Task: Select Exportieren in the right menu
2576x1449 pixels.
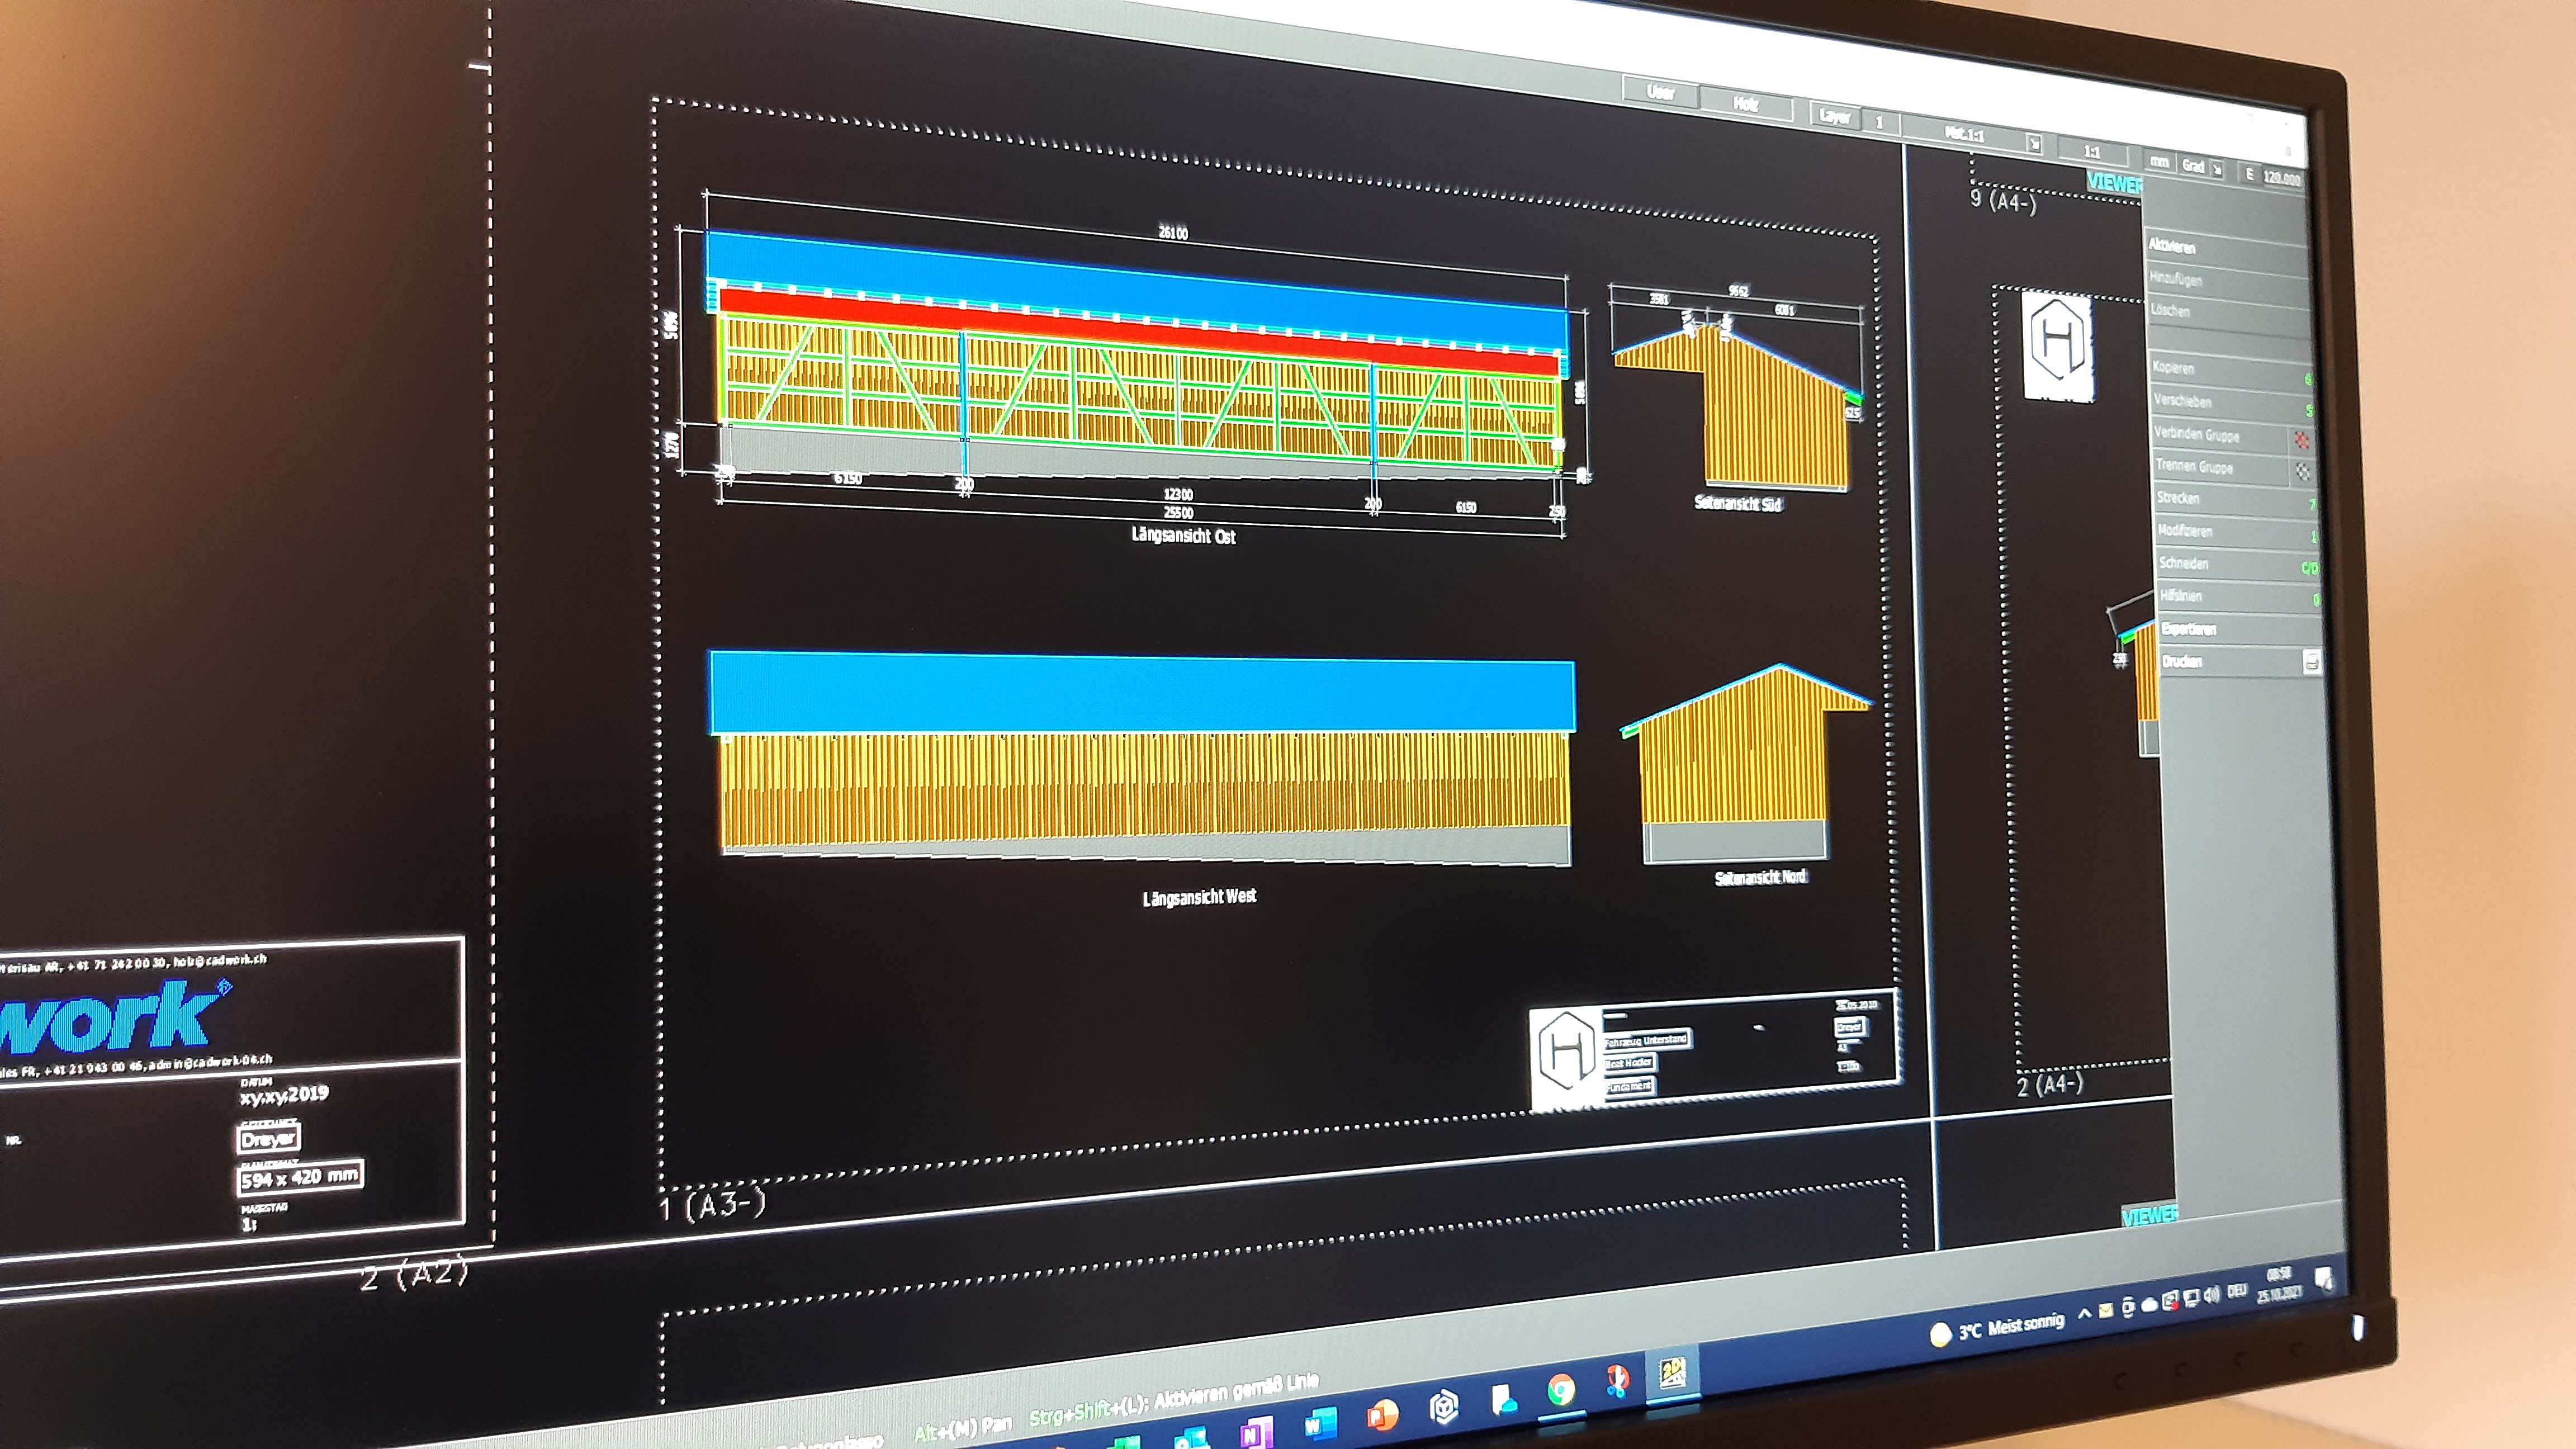Action: 2240,629
